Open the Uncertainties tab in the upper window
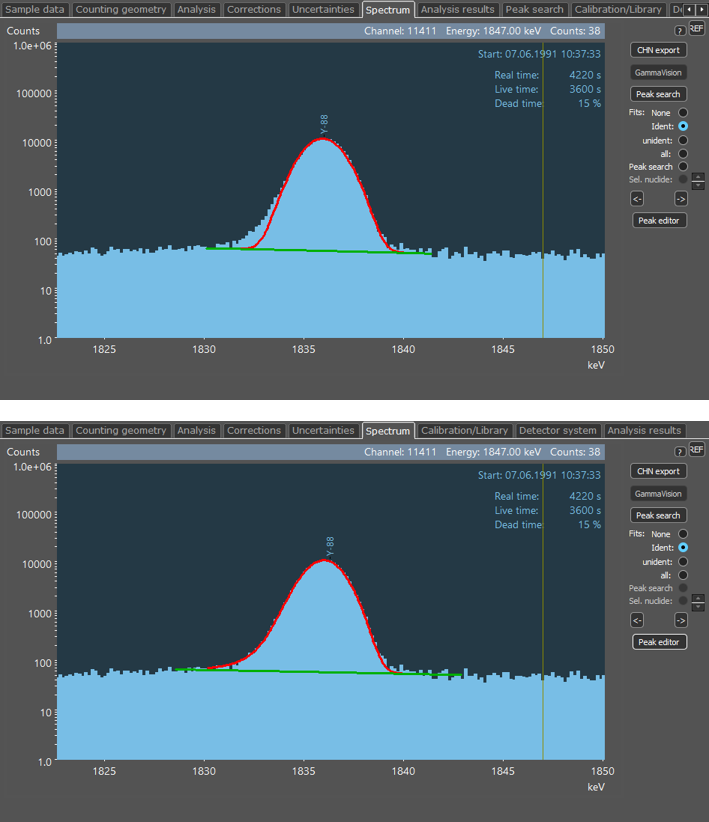 323,10
